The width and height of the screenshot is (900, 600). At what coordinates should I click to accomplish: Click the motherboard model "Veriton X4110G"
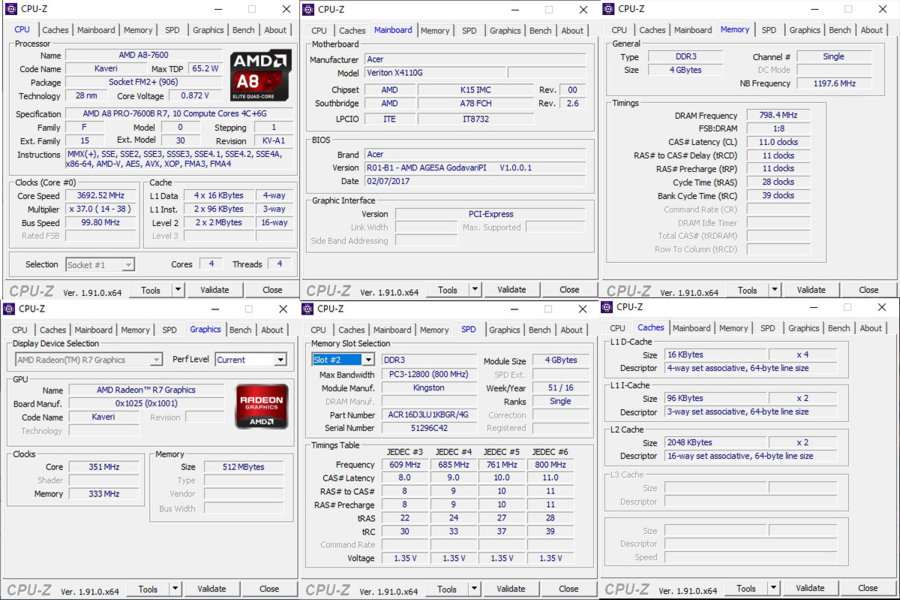(435, 72)
